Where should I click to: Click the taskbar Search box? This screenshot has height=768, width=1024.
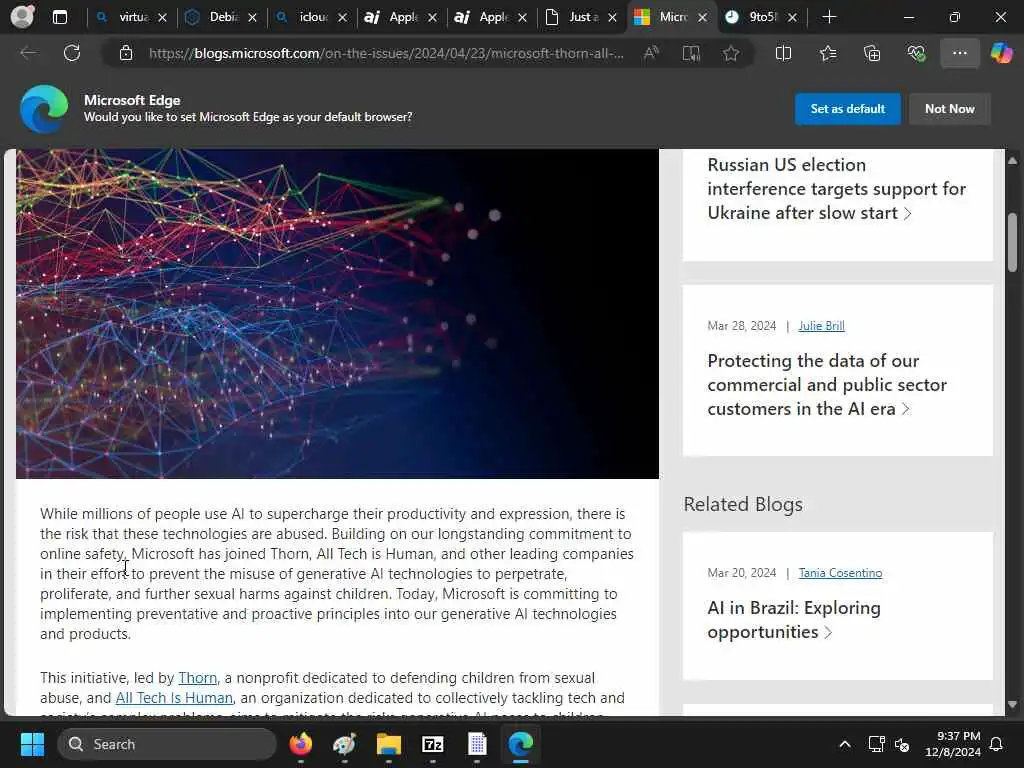point(167,744)
